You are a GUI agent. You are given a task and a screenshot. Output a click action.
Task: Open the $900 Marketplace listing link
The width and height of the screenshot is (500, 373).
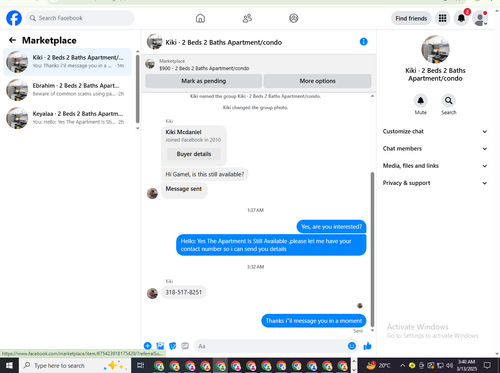[x=204, y=68]
